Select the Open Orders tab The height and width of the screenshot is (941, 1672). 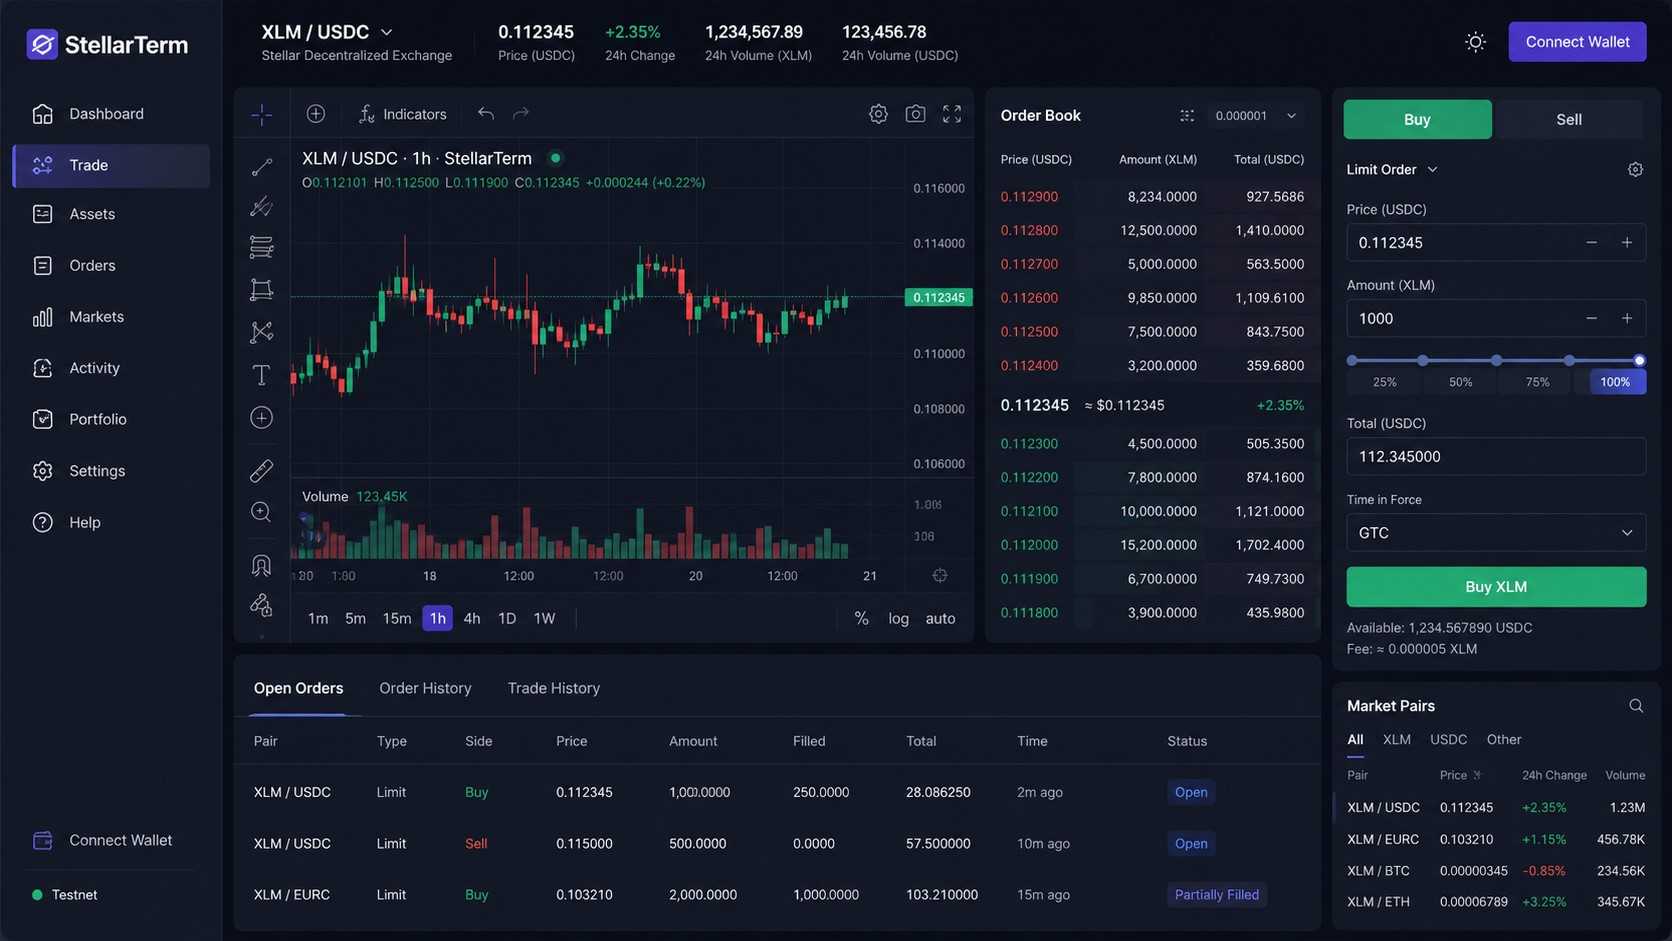click(298, 688)
